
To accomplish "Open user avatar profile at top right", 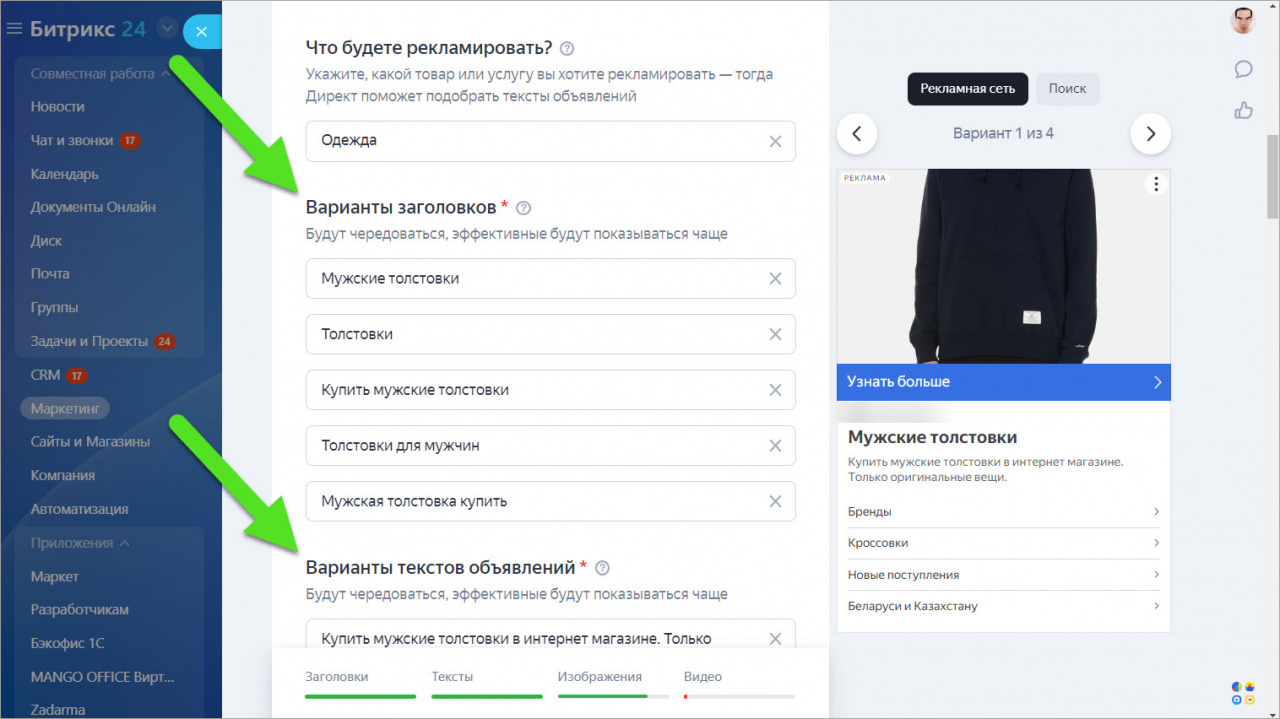I will (x=1242, y=21).
